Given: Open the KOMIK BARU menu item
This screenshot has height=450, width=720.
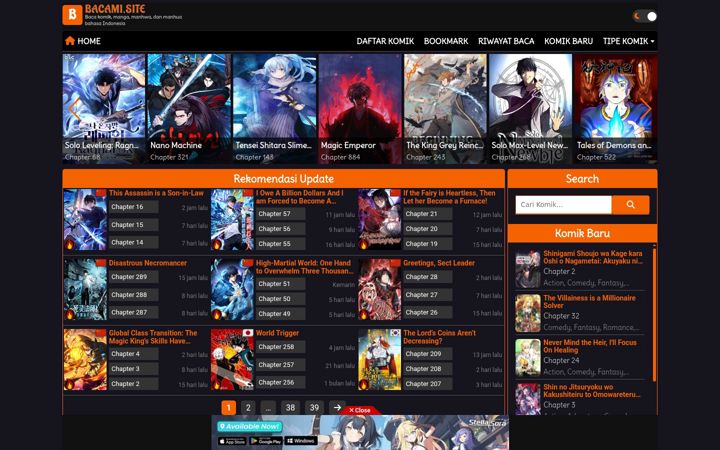Looking at the screenshot, I should pos(568,41).
